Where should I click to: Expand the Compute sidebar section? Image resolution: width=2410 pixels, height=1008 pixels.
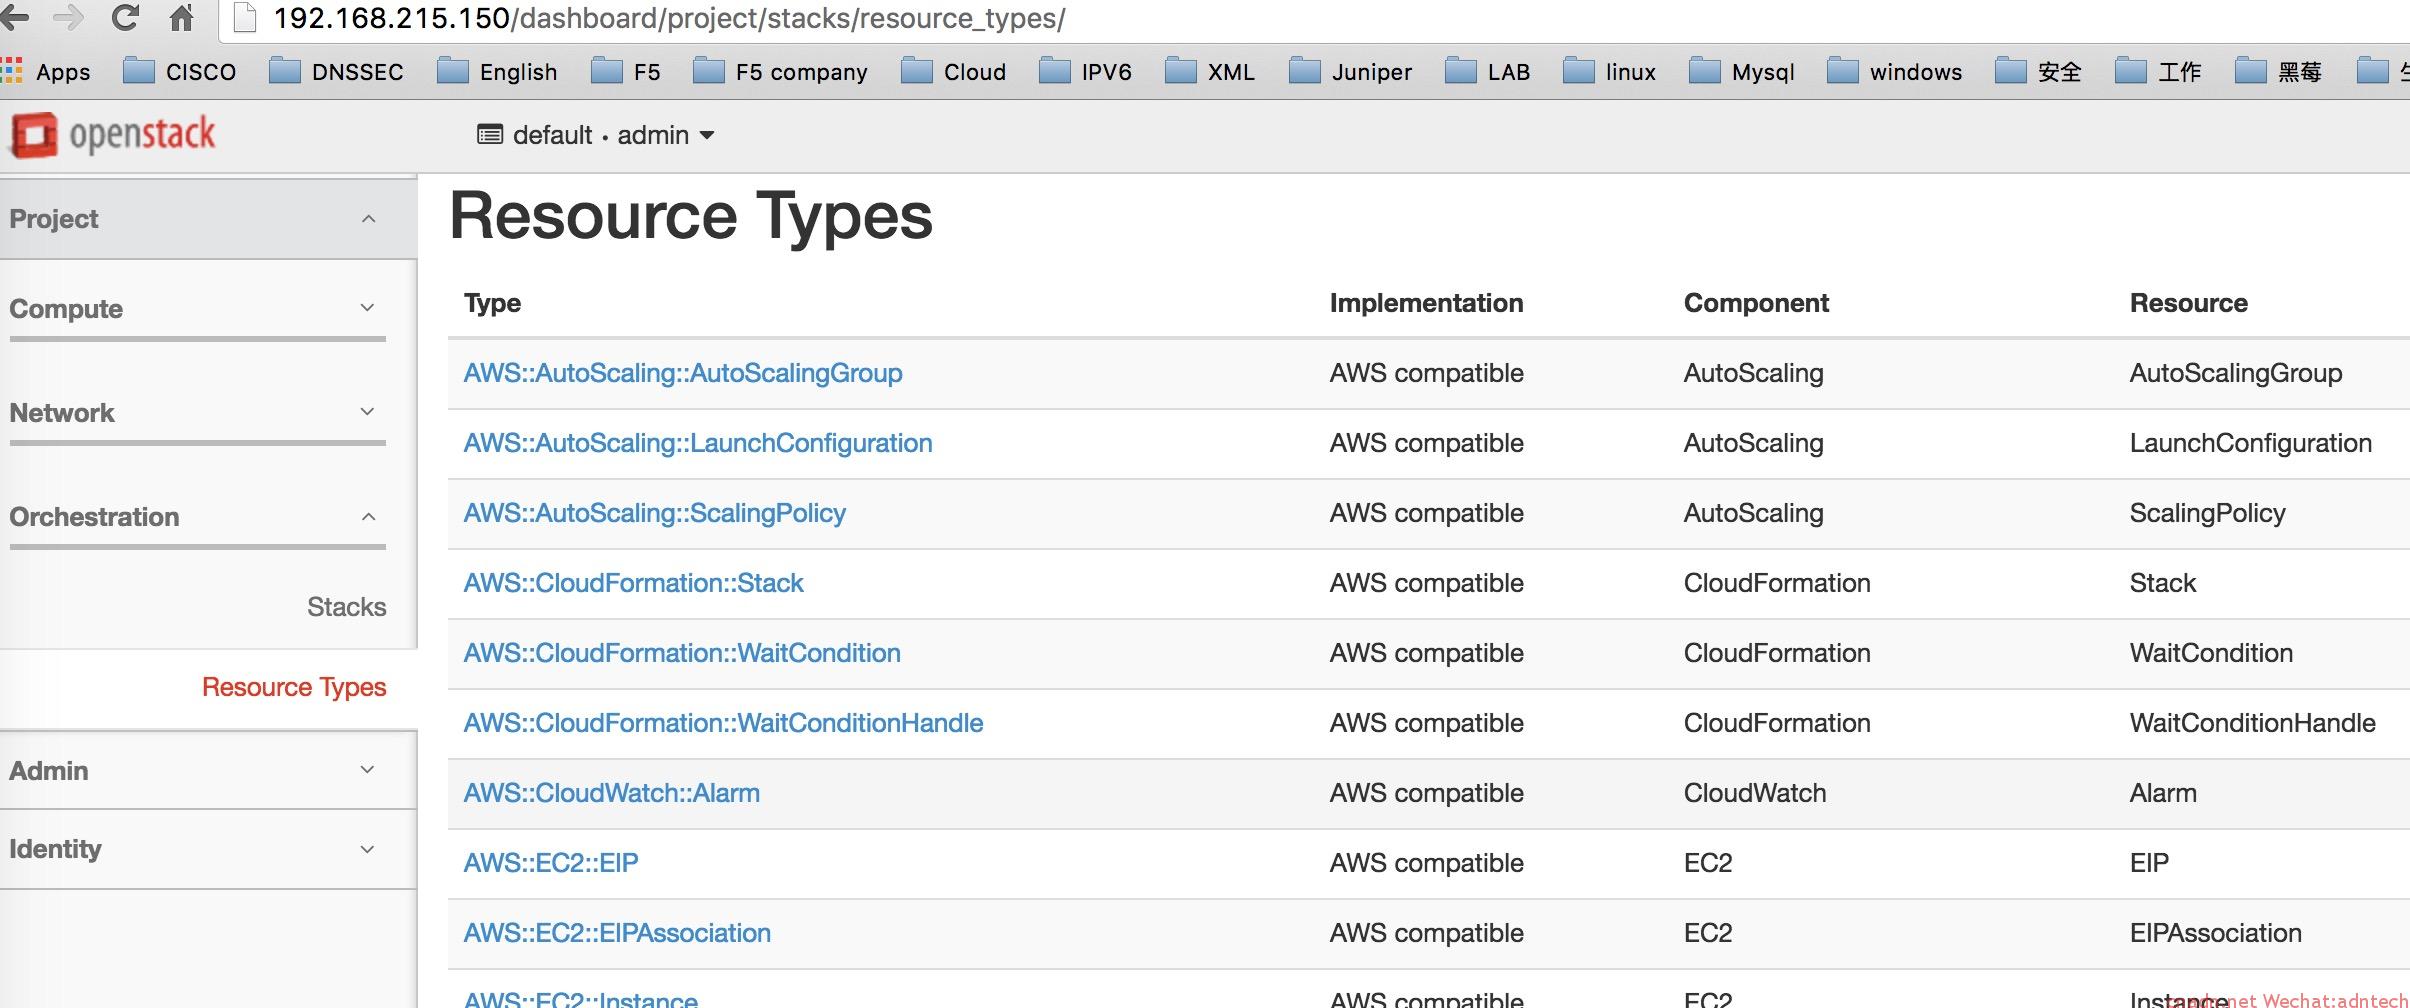click(x=197, y=308)
